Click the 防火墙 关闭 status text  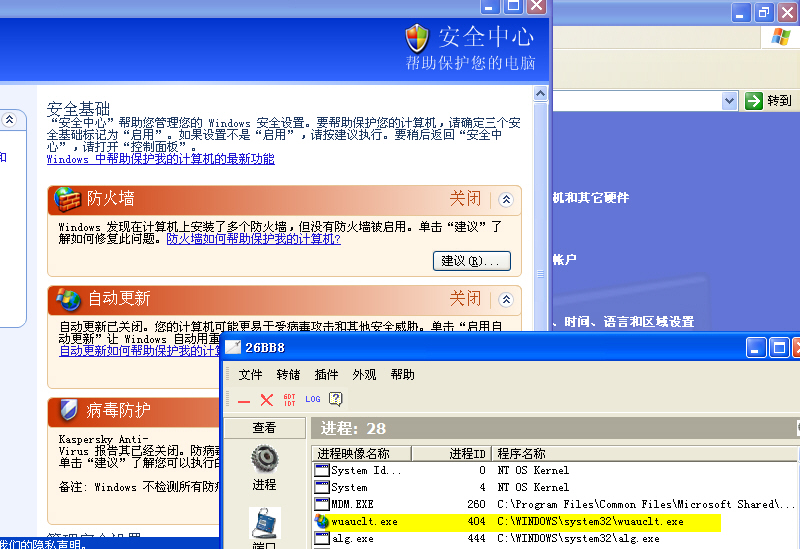tap(465, 198)
